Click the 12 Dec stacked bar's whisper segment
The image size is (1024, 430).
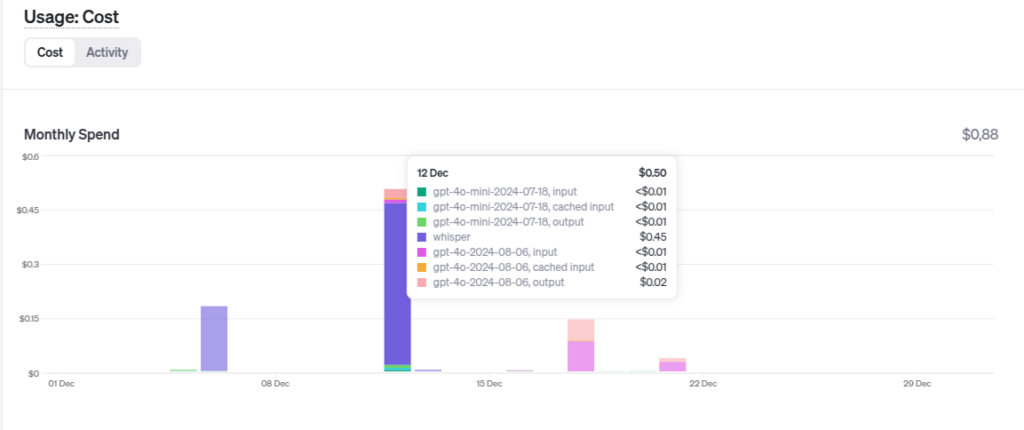click(x=397, y=284)
